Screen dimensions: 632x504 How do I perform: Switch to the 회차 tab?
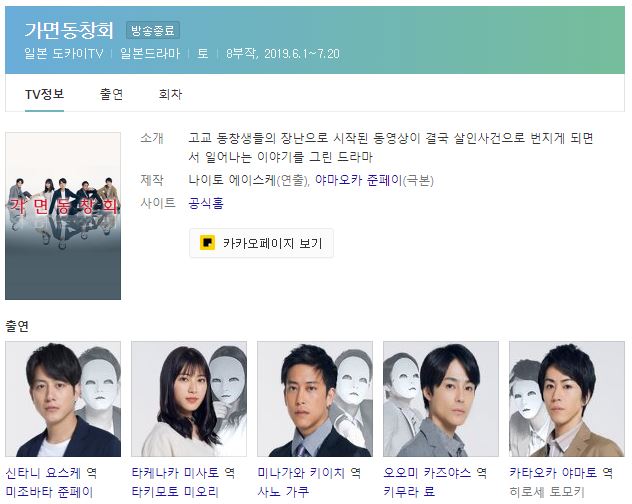[x=170, y=94]
